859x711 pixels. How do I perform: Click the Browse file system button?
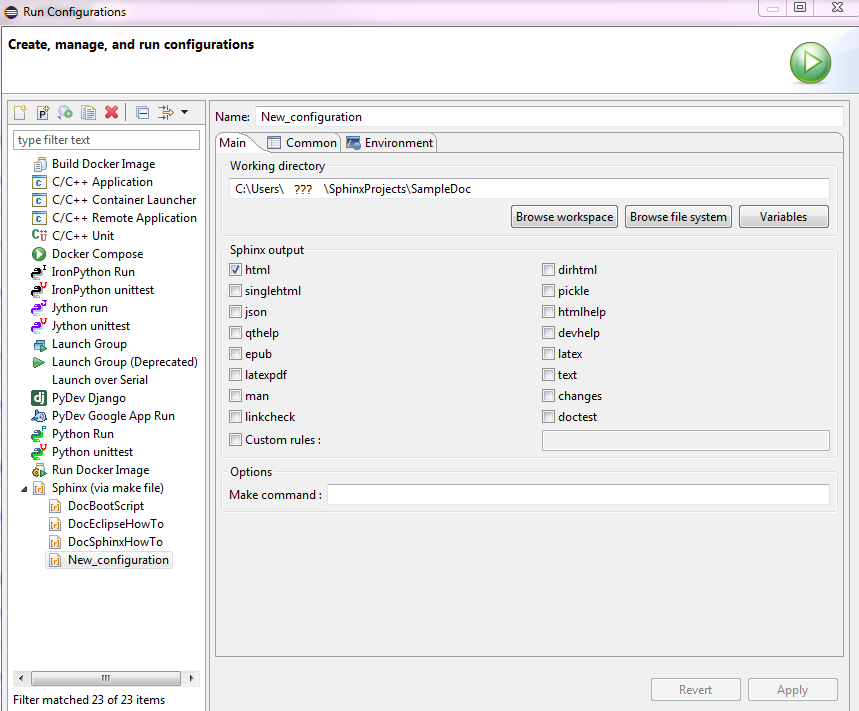tap(678, 217)
